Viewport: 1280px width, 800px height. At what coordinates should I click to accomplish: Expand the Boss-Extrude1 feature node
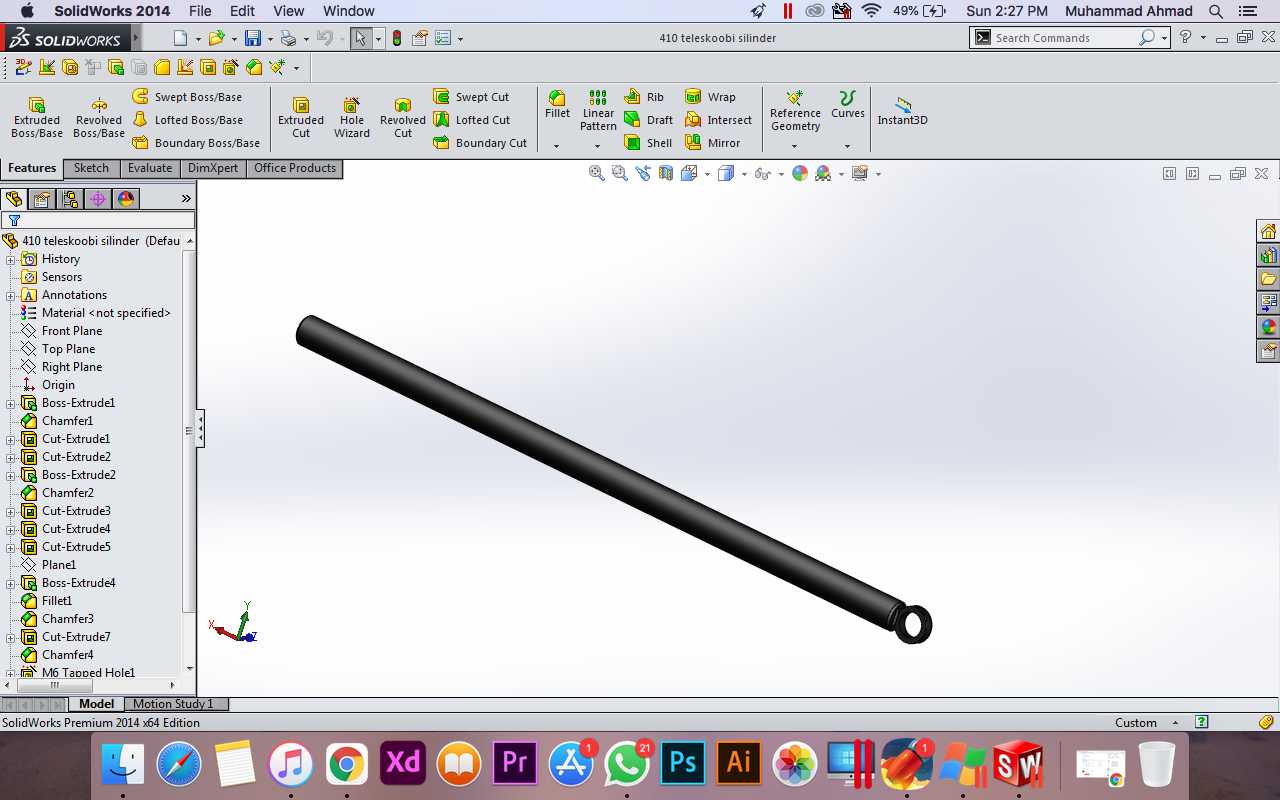[x=11, y=403]
